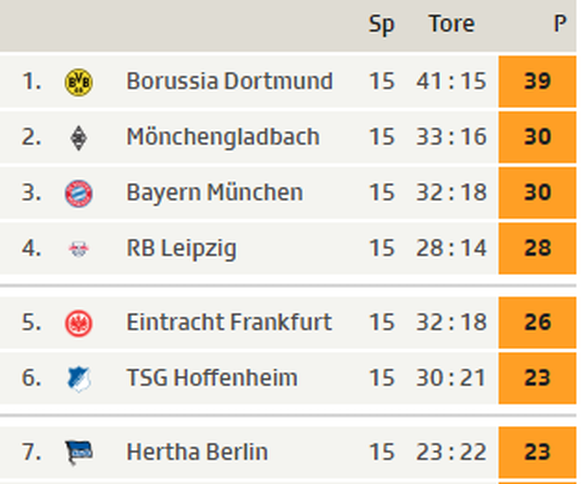Image resolution: width=582 pixels, height=484 pixels.
Task: Open the Borussia Dortmund team link
Action: pyautogui.click(x=229, y=81)
